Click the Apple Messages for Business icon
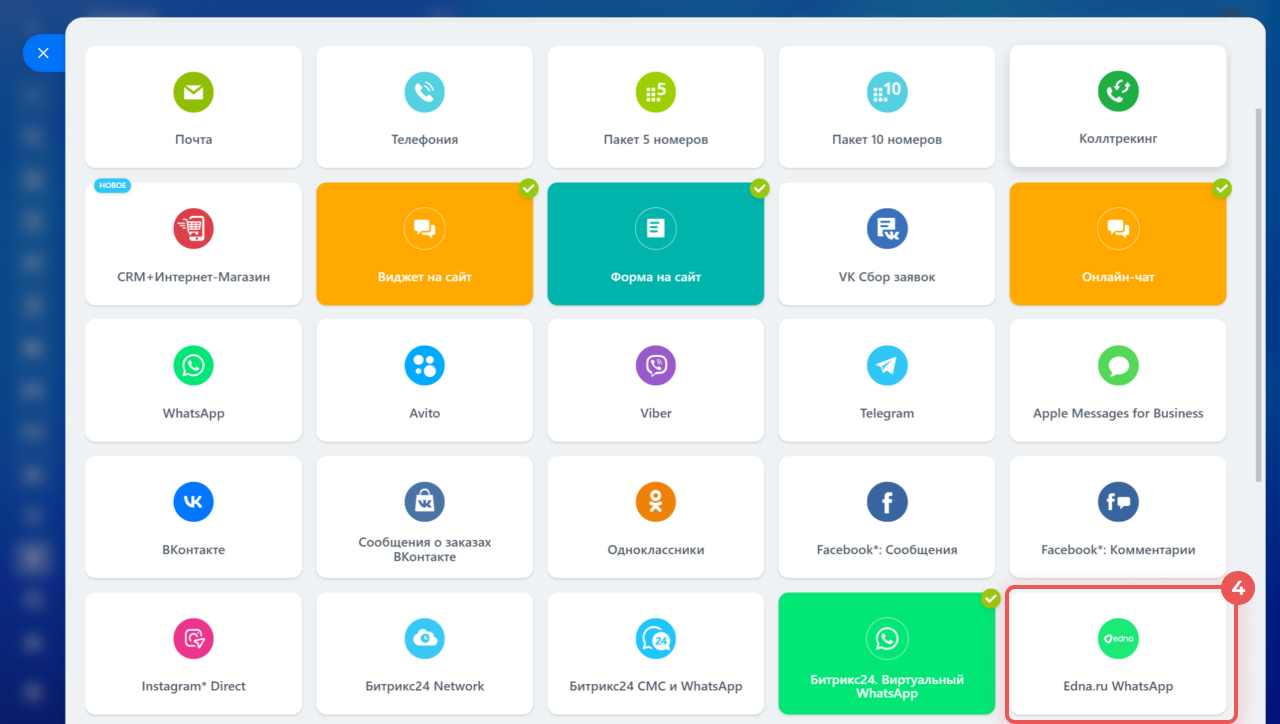1280x724 pixels. (x=1118, y=366)
